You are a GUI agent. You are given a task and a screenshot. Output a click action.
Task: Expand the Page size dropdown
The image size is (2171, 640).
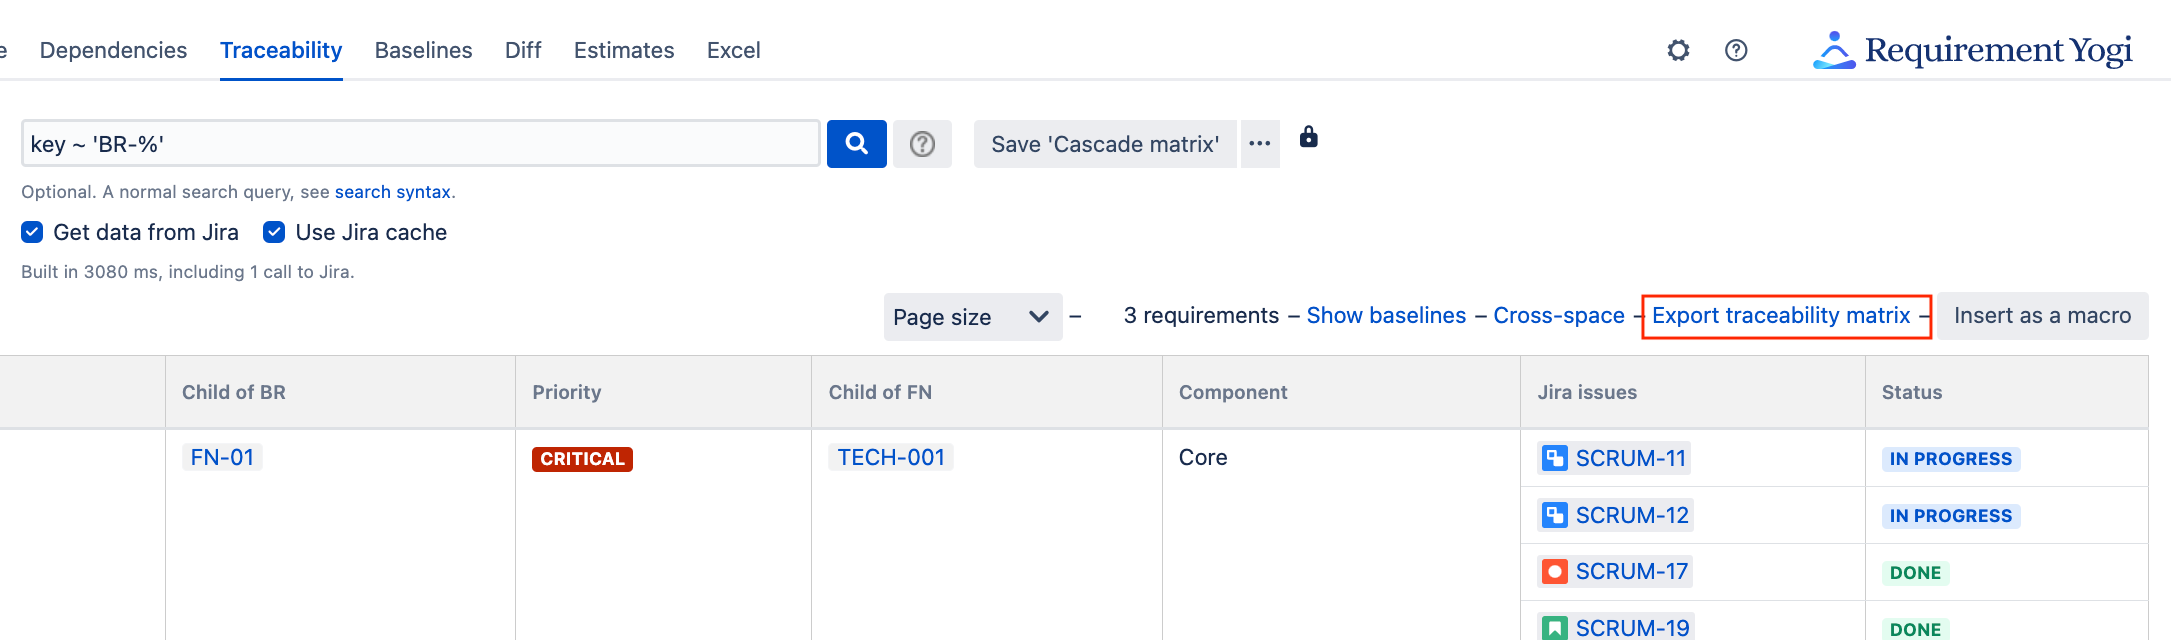point(973,317)
